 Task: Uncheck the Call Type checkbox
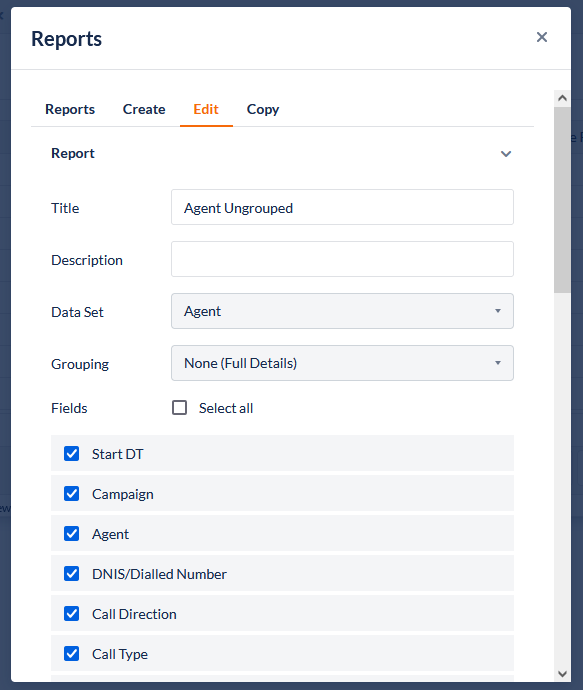(71, 654)
